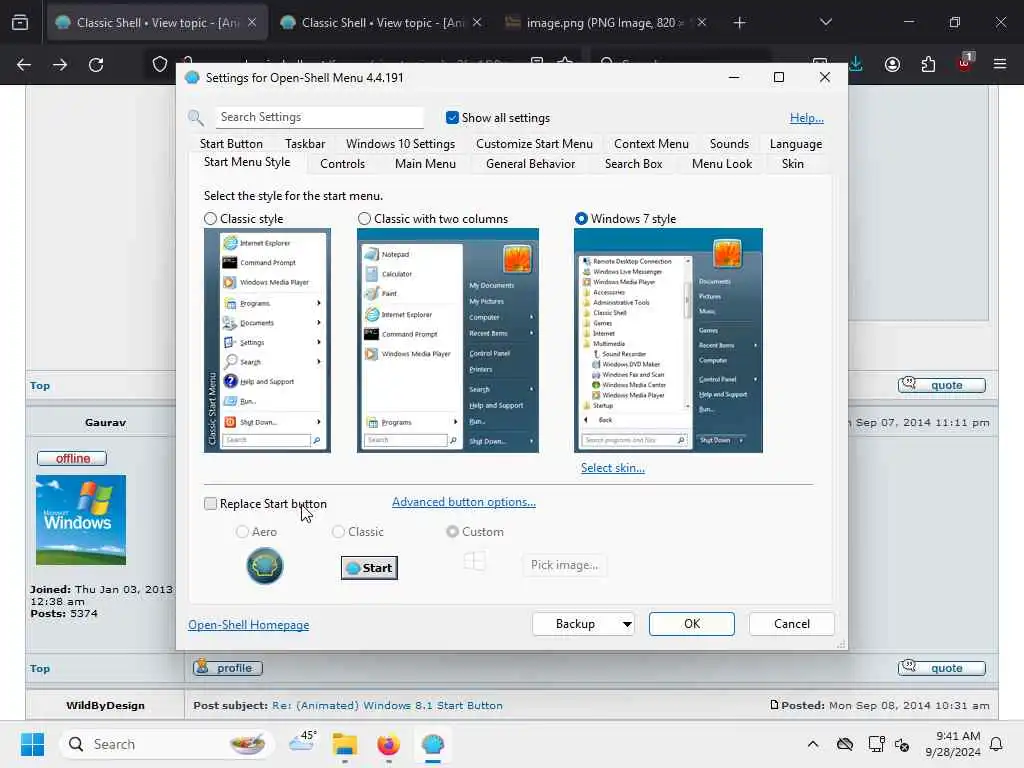This screenshot has height=768, width=1024.
Task: Click the Classic style menu preview image
Action: [x=267, y=340]
